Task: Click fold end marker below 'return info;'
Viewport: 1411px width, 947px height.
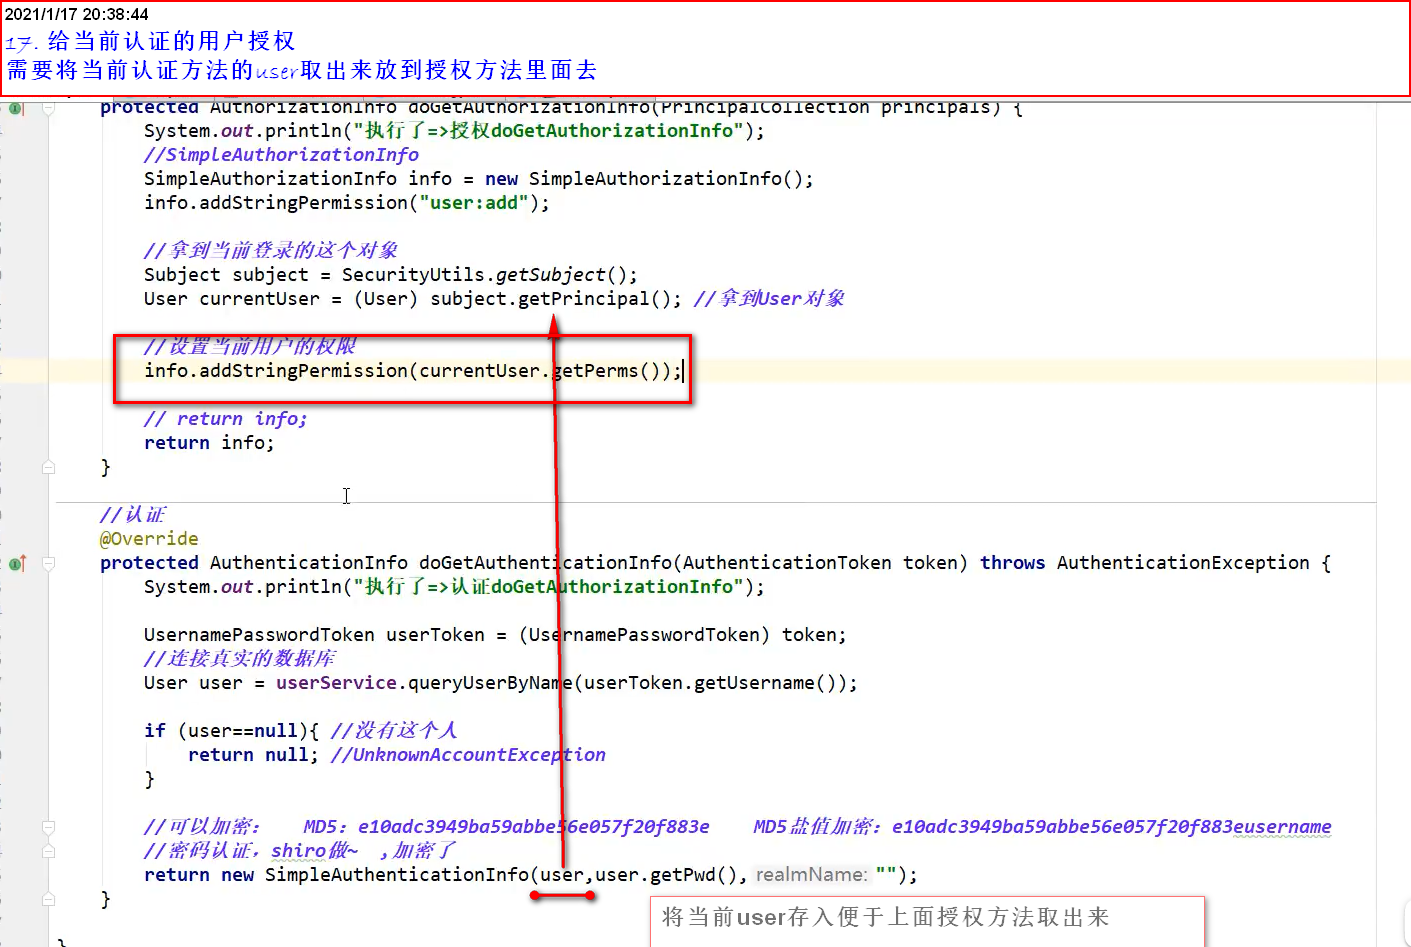Action: pos(48,467)
